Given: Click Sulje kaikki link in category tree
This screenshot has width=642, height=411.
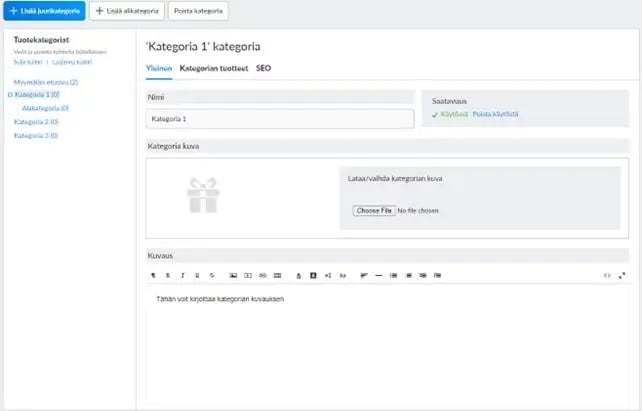Looking at the screenshot, I should coord(28,62).
